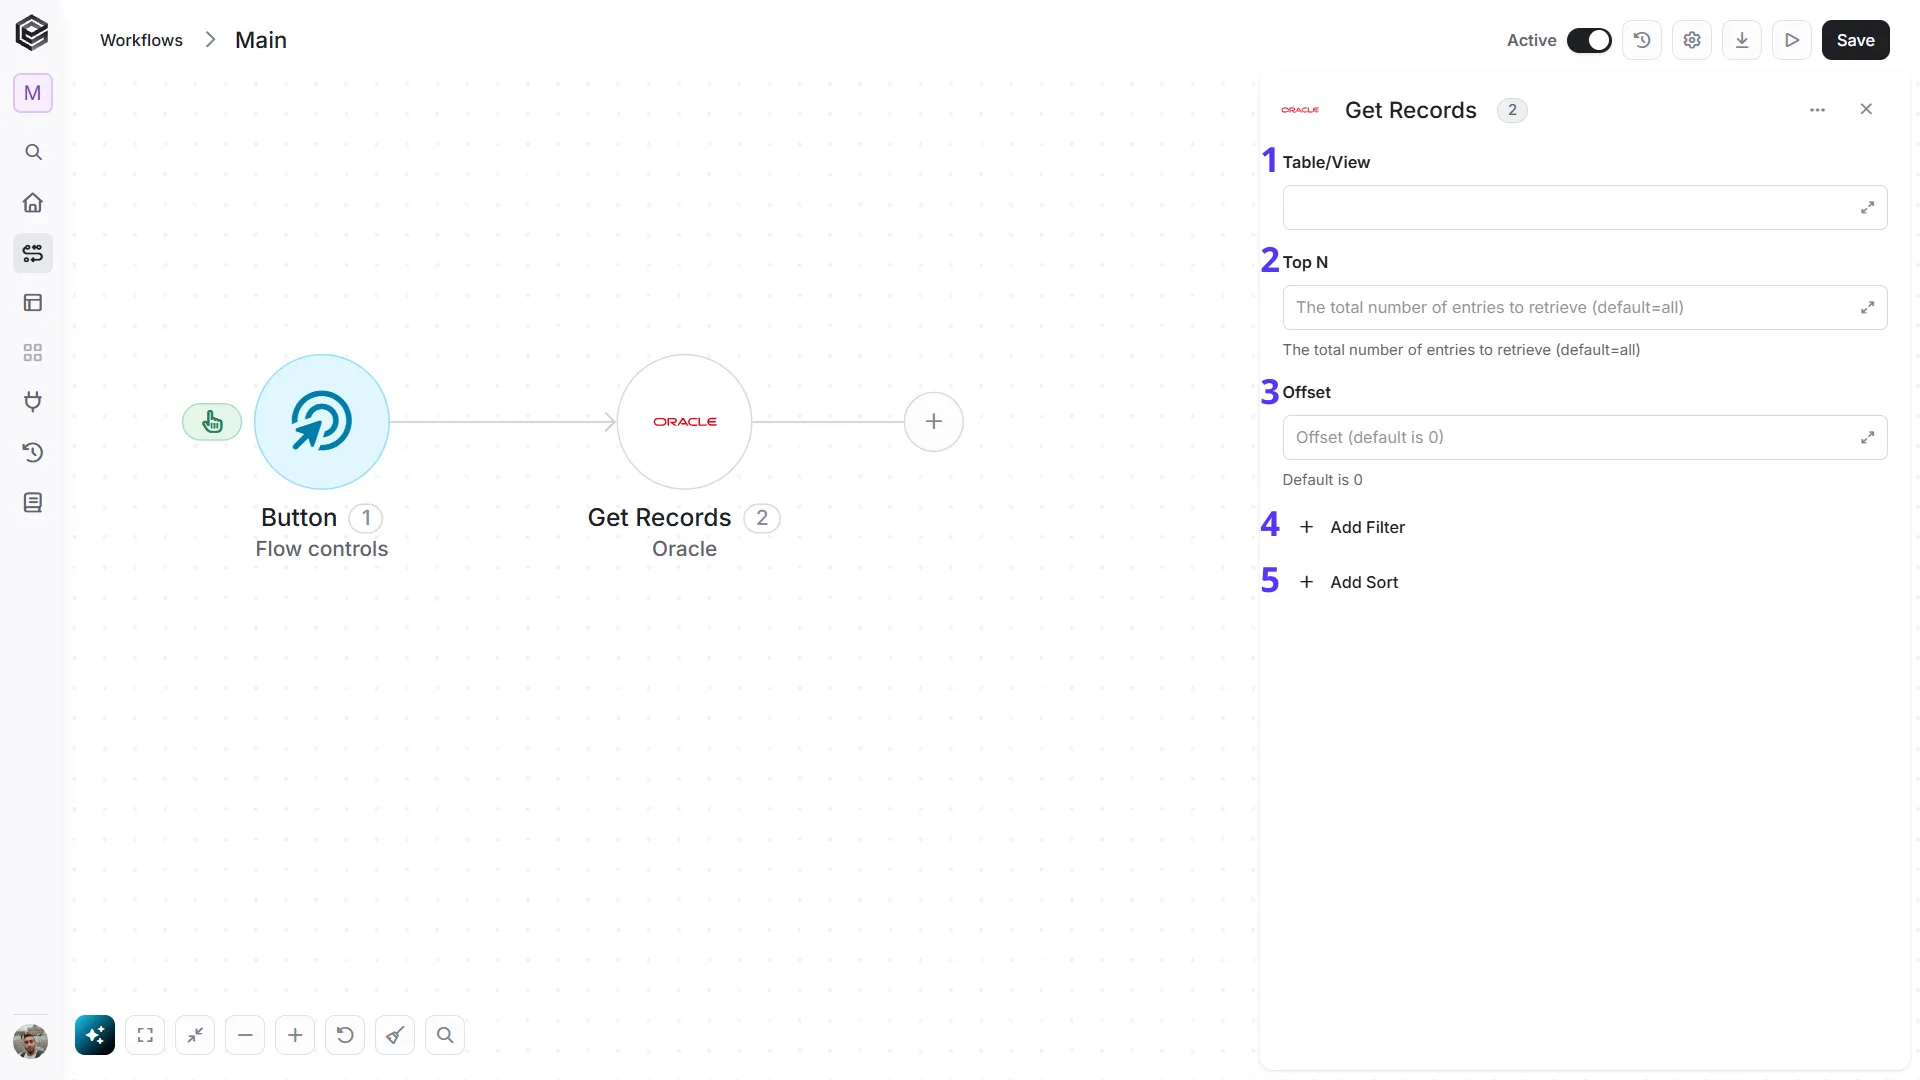Viewport: 1920px width, 1080px height.
Task: Open the logs document sidebar icon
Action: pyautogui.click(x=33, y=502)
